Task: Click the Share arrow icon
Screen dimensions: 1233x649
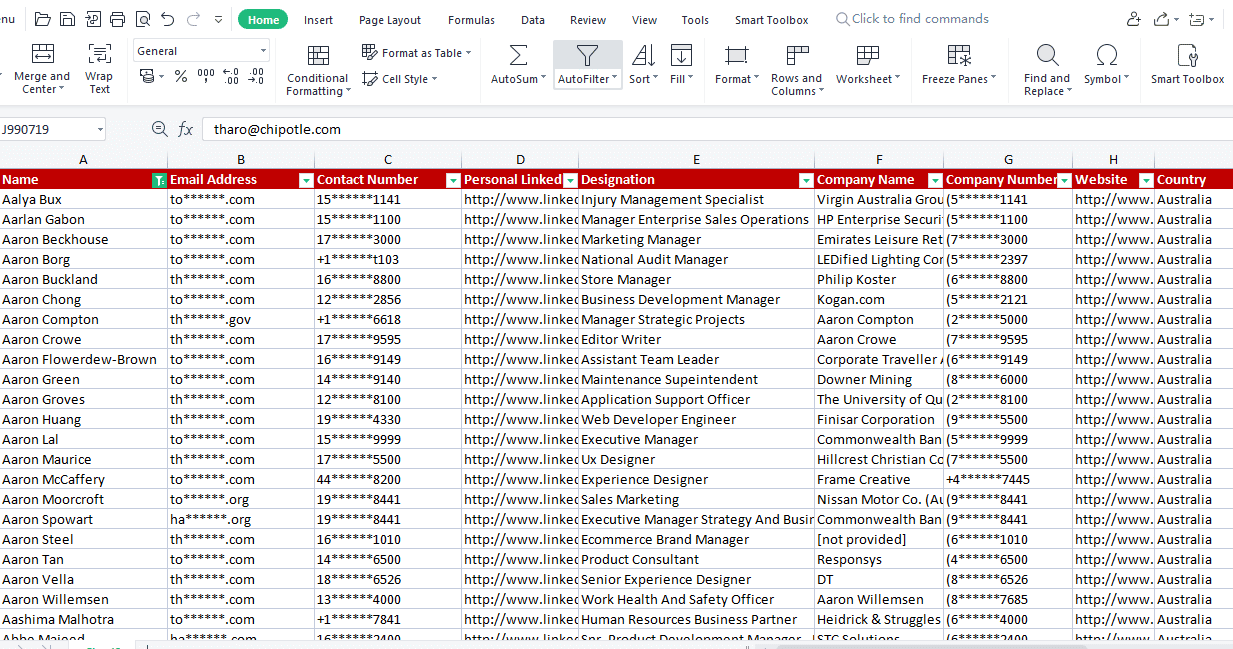Action: click(1161, 19)
